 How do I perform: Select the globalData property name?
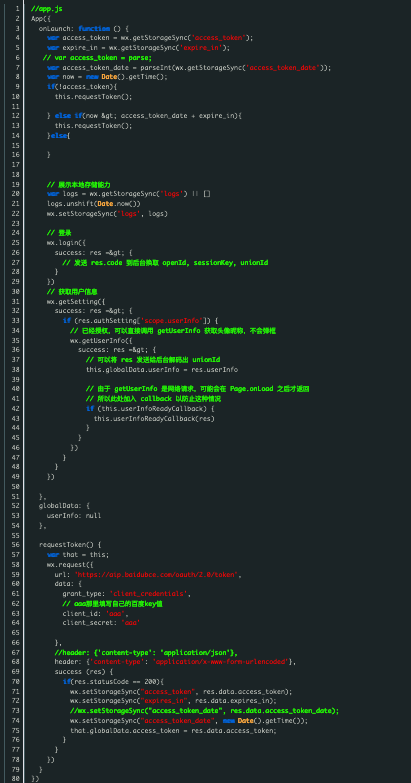(56, 506)
